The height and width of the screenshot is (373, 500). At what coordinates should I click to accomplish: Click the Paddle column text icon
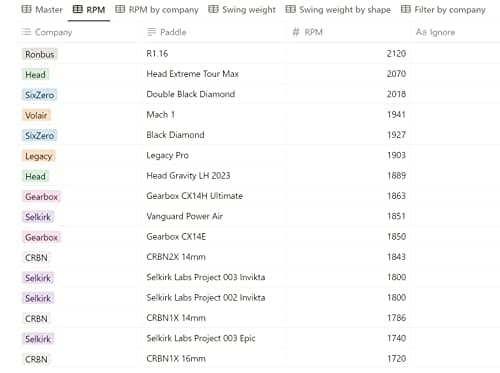[151, 32]
